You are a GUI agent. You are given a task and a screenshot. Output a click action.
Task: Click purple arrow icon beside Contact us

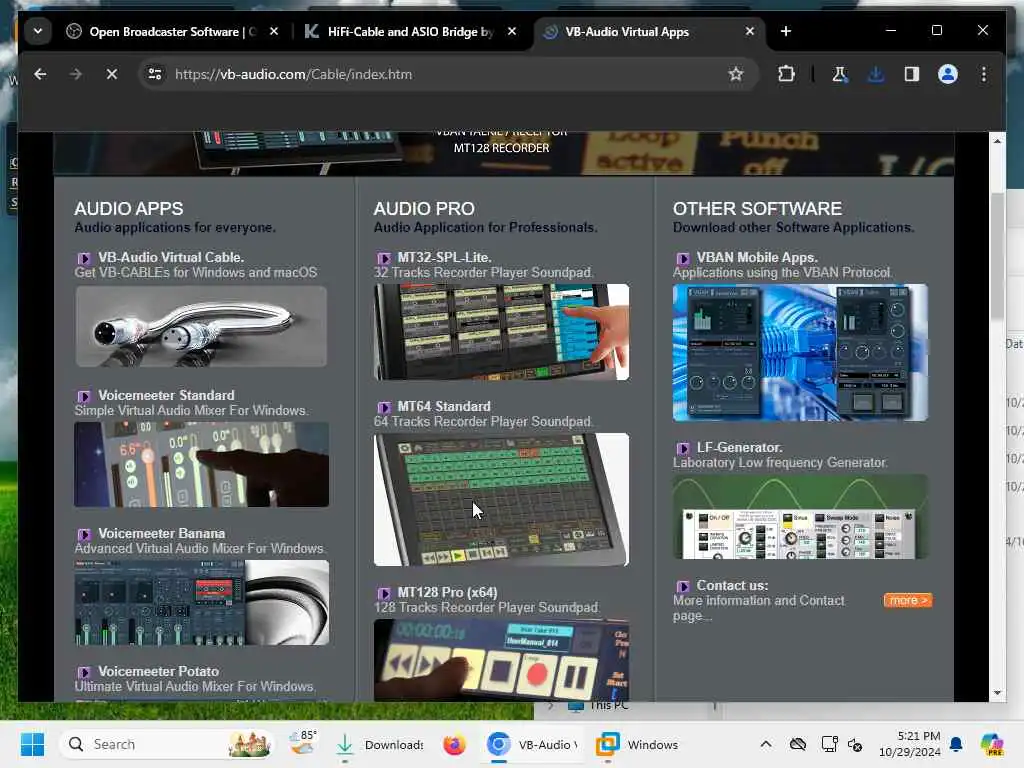(682, 586)
